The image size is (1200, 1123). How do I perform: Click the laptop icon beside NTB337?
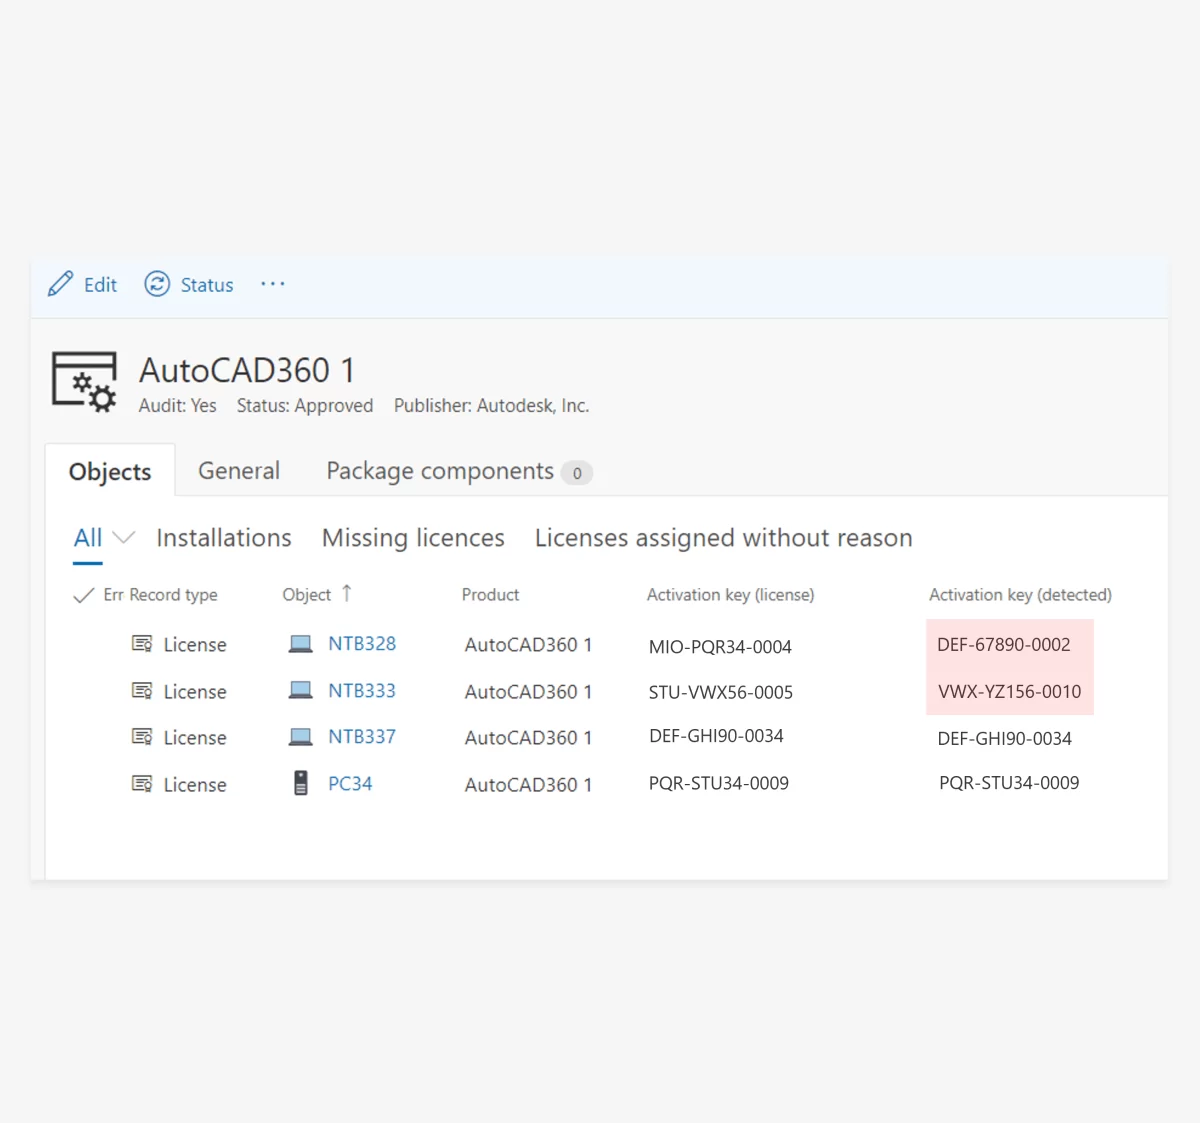(300, 737)
